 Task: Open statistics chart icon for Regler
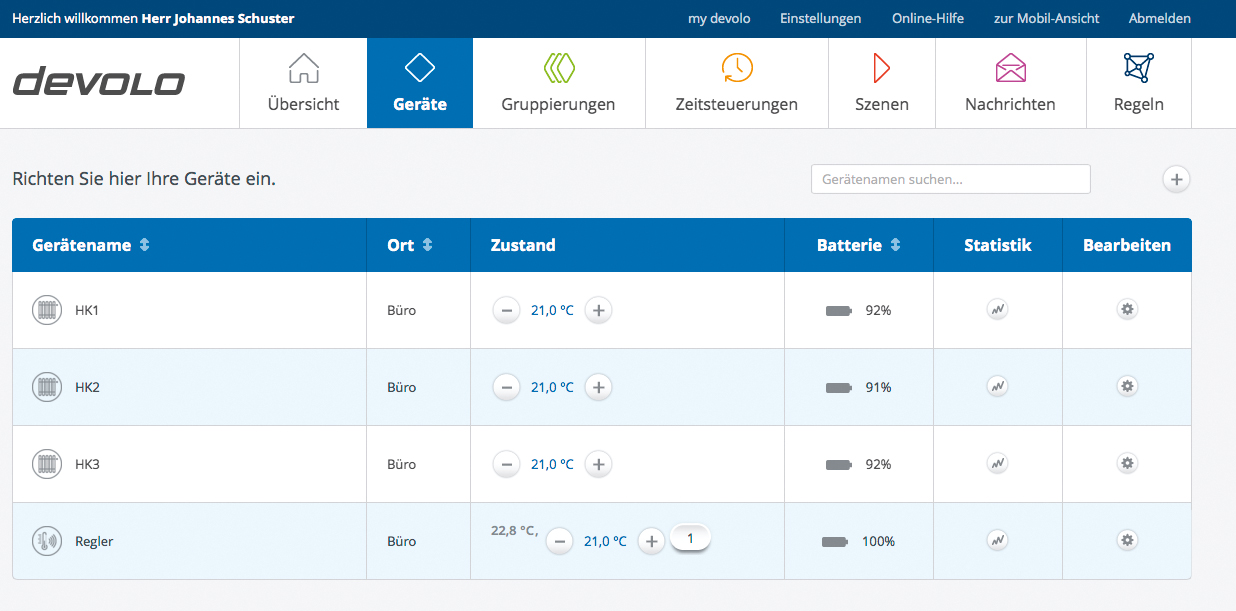(996, 541)
